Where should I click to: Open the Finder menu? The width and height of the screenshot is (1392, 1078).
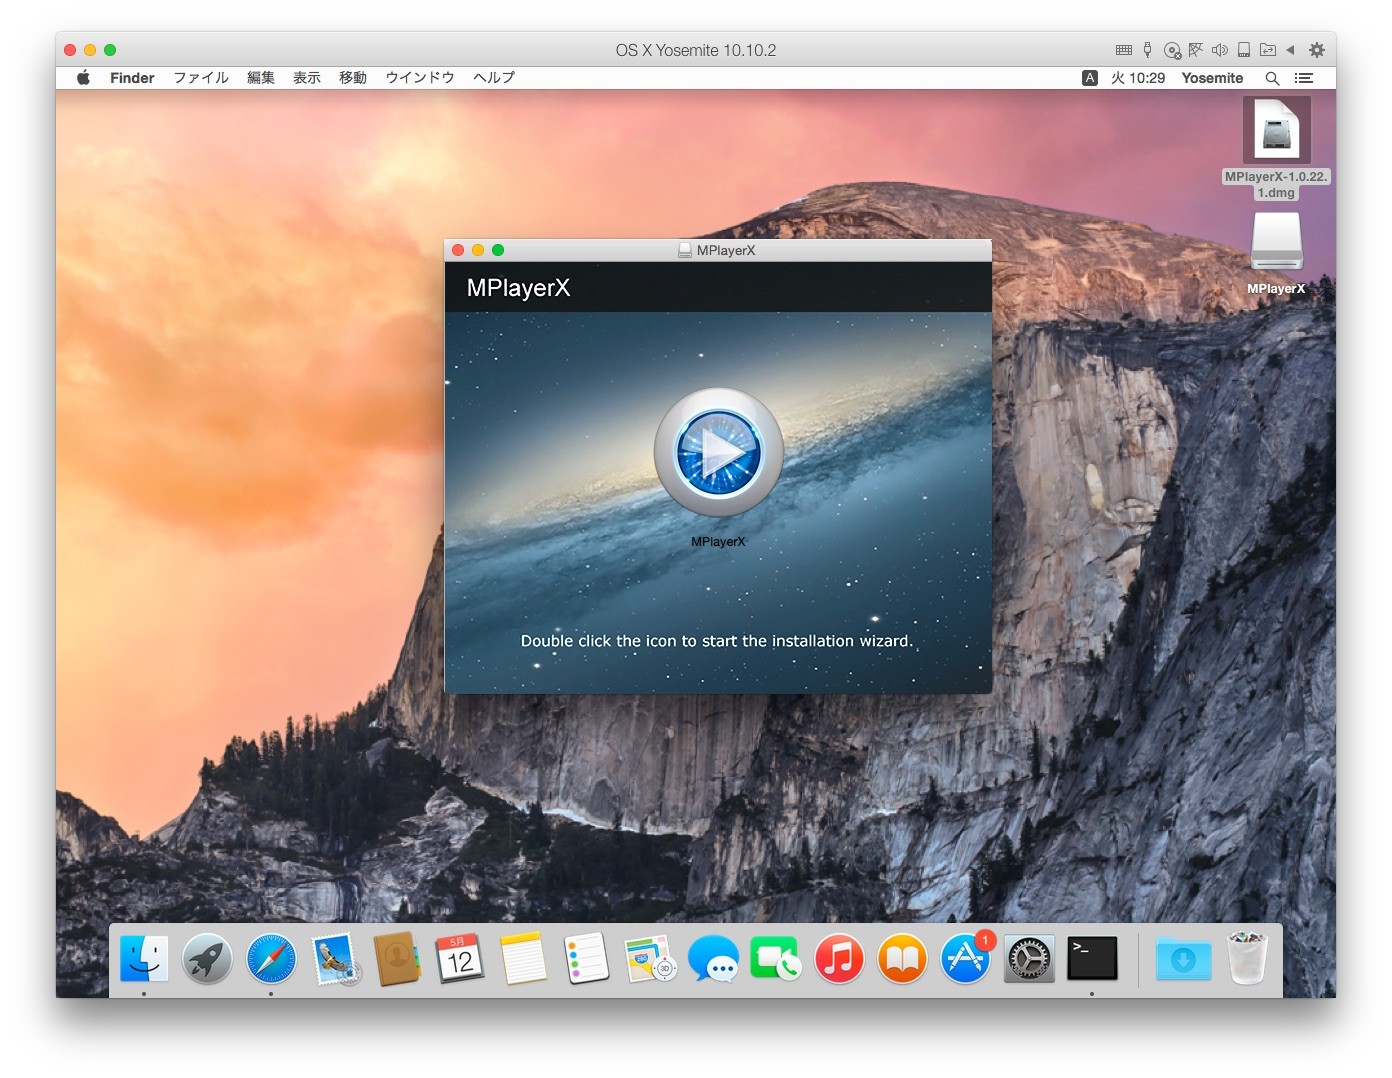[x=132, y=78]
